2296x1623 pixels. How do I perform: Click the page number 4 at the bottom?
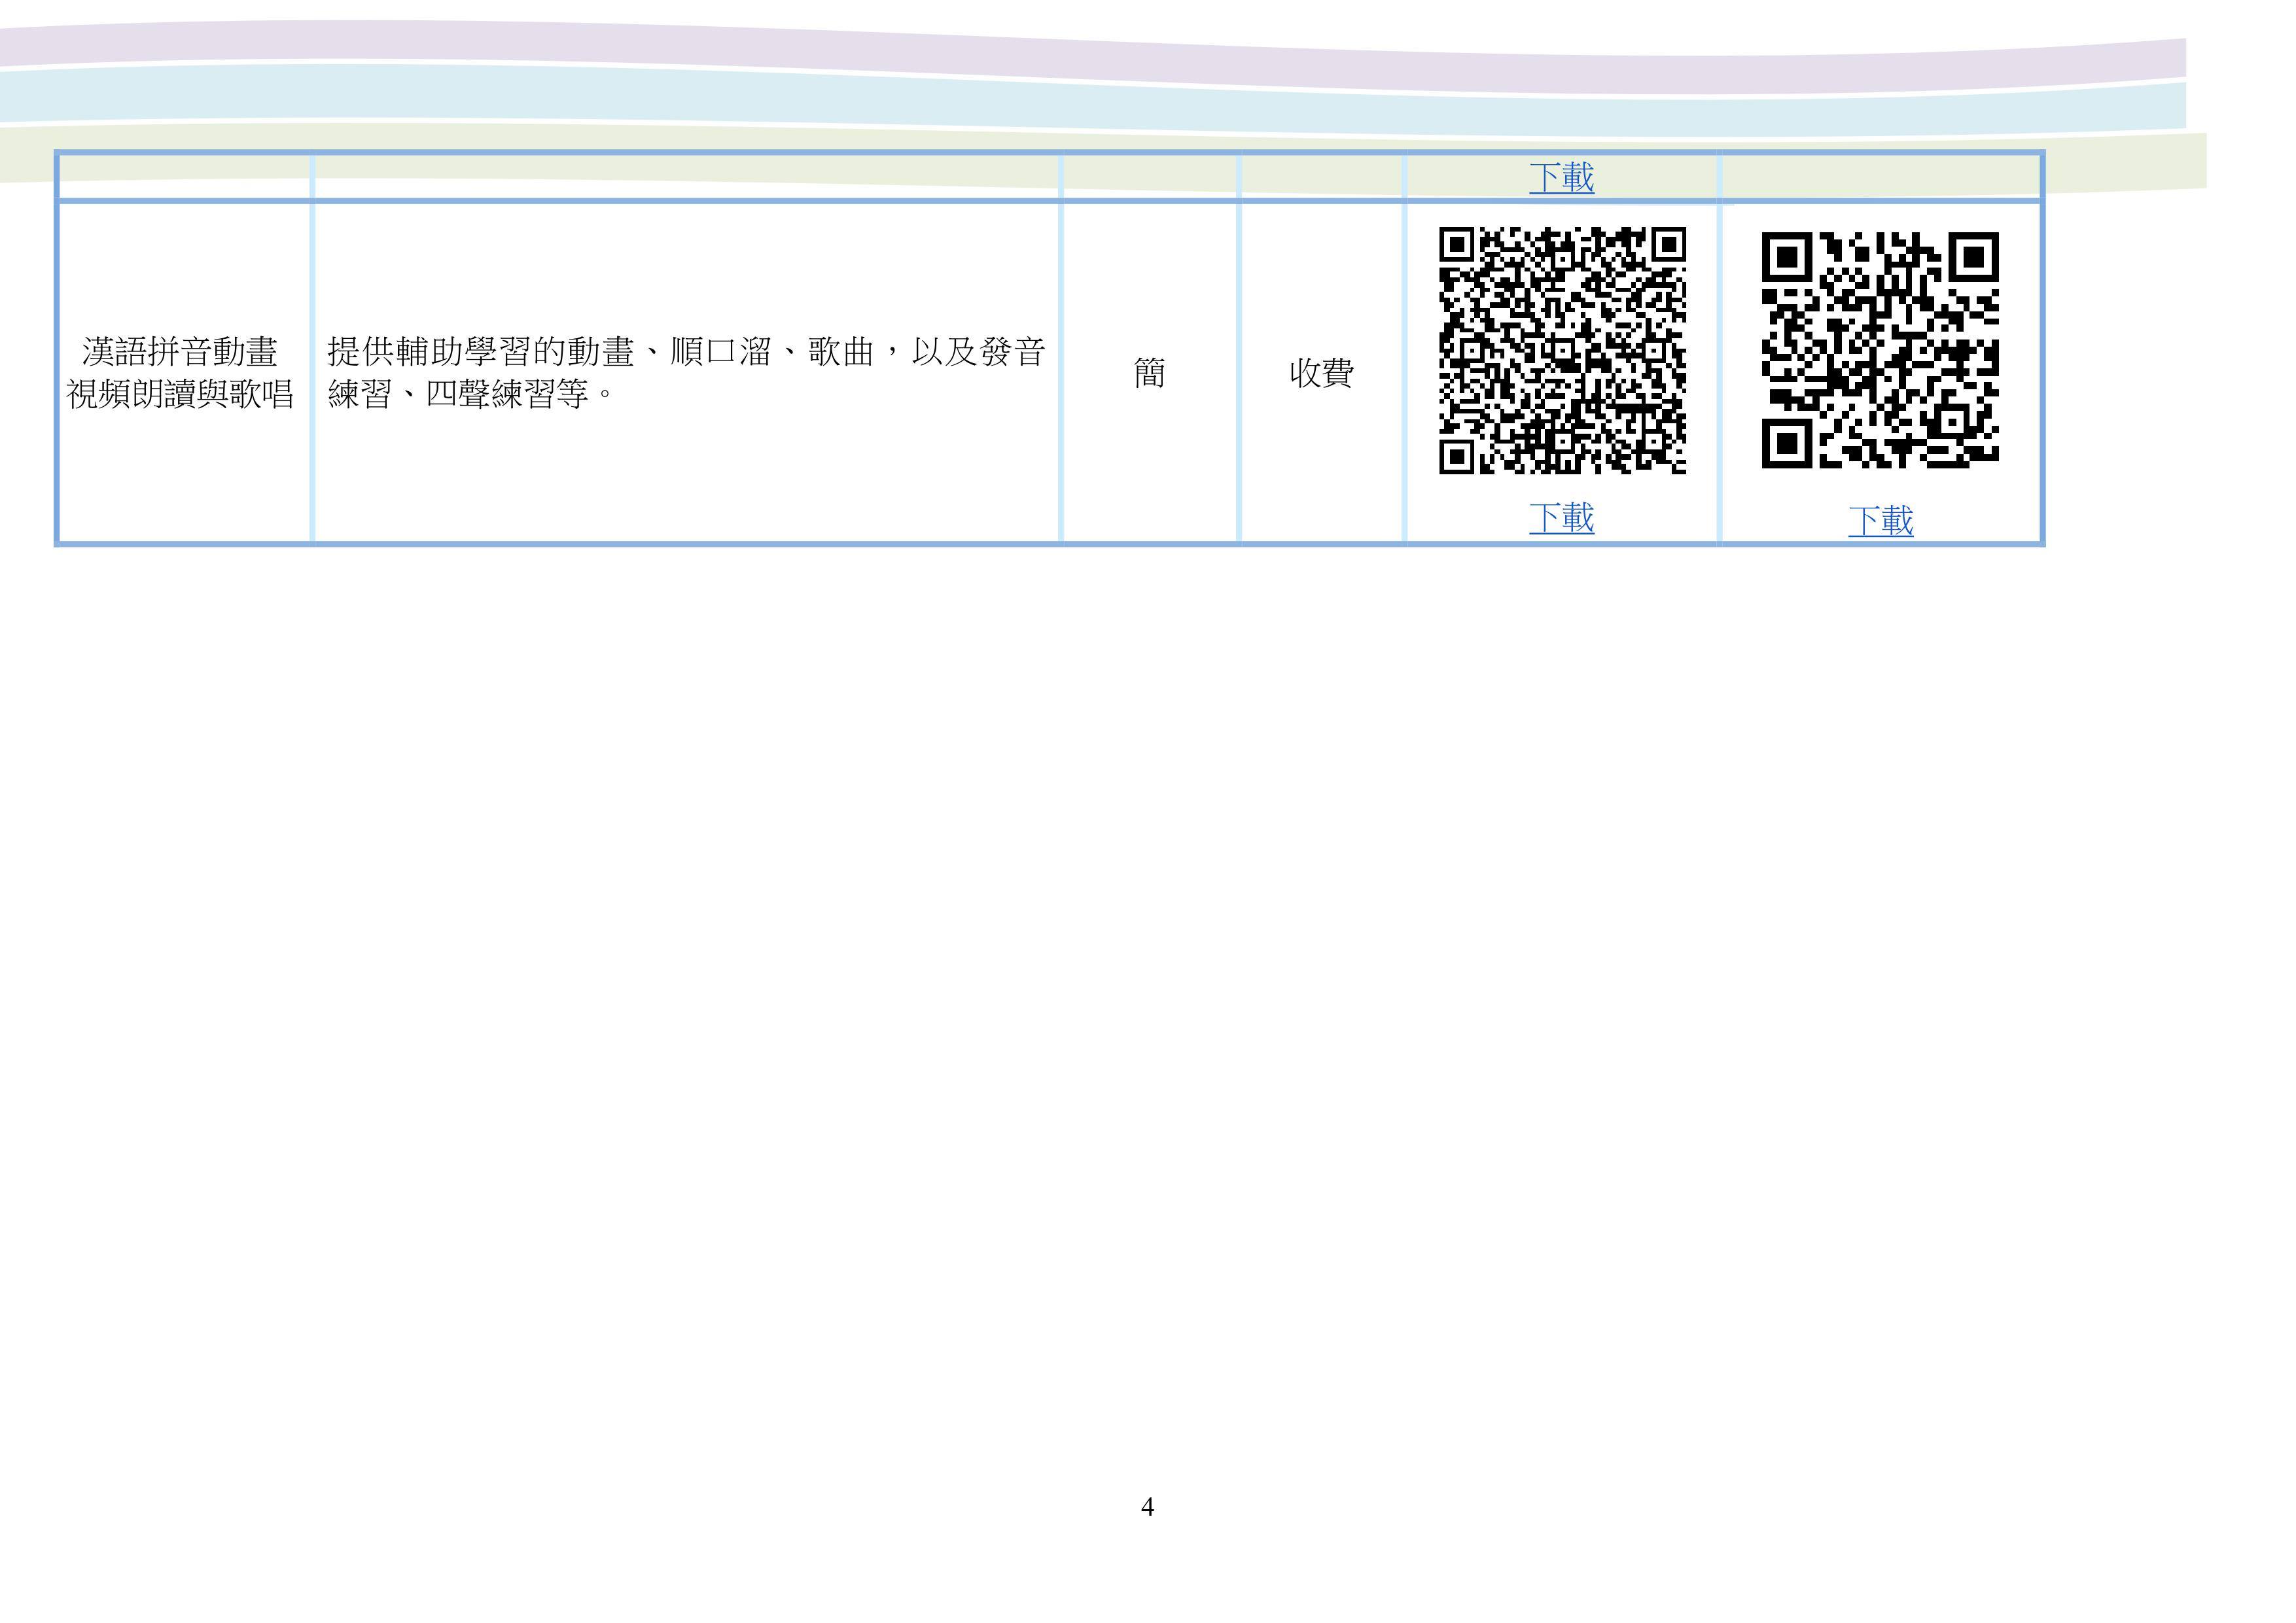[x=1147, y=1507]
